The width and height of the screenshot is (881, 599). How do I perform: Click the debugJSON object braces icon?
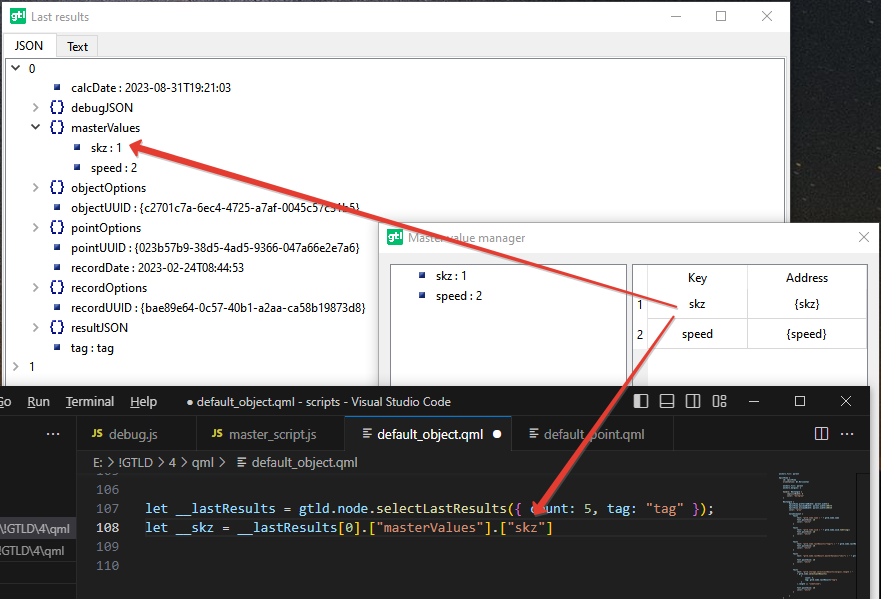tap(57, 108)
